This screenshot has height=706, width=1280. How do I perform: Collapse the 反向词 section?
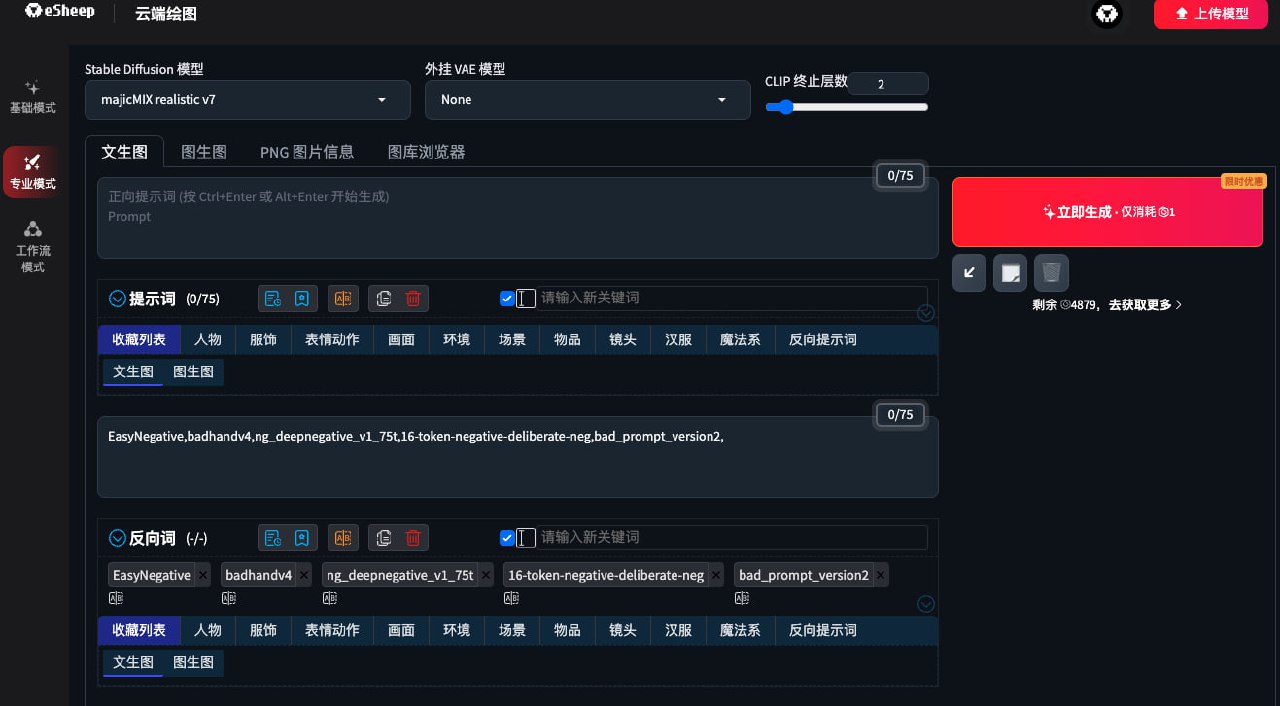click(118, 538)
